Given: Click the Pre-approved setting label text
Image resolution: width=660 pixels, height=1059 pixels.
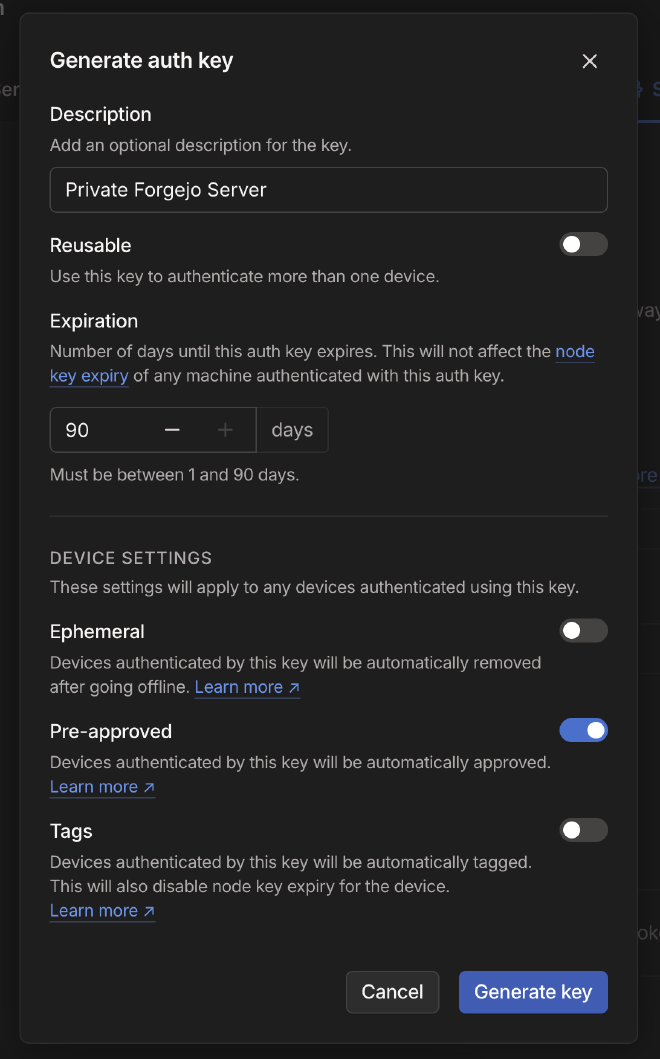Looking at the screenshot, I should [111, 731].
